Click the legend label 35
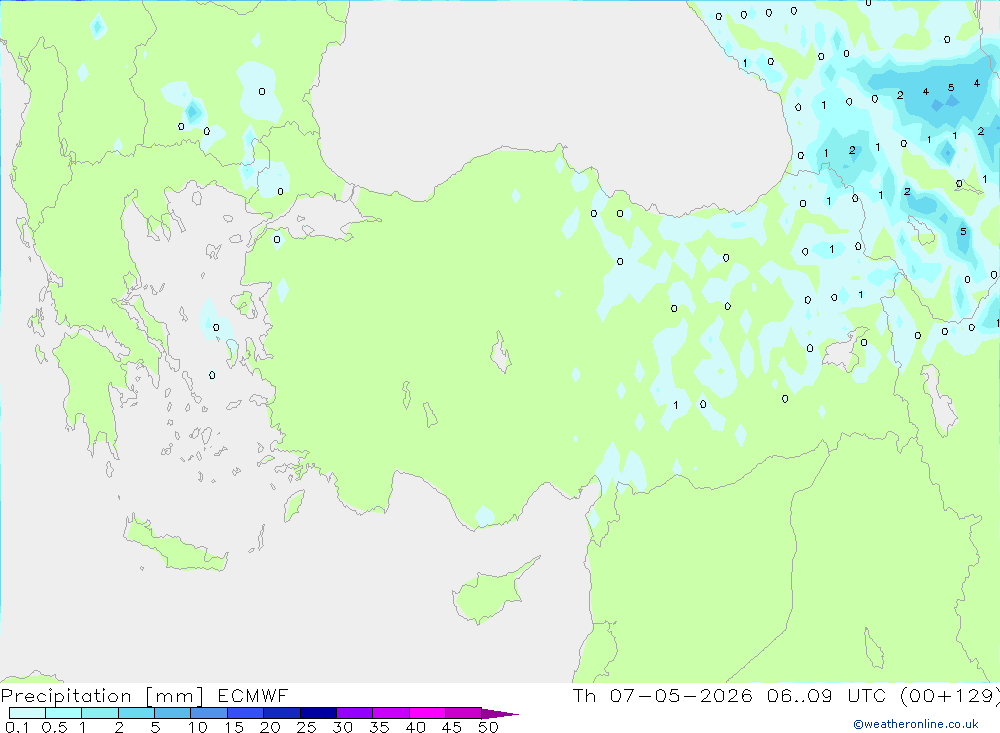This screenshot has width=1000, height=733. point(379,727)
